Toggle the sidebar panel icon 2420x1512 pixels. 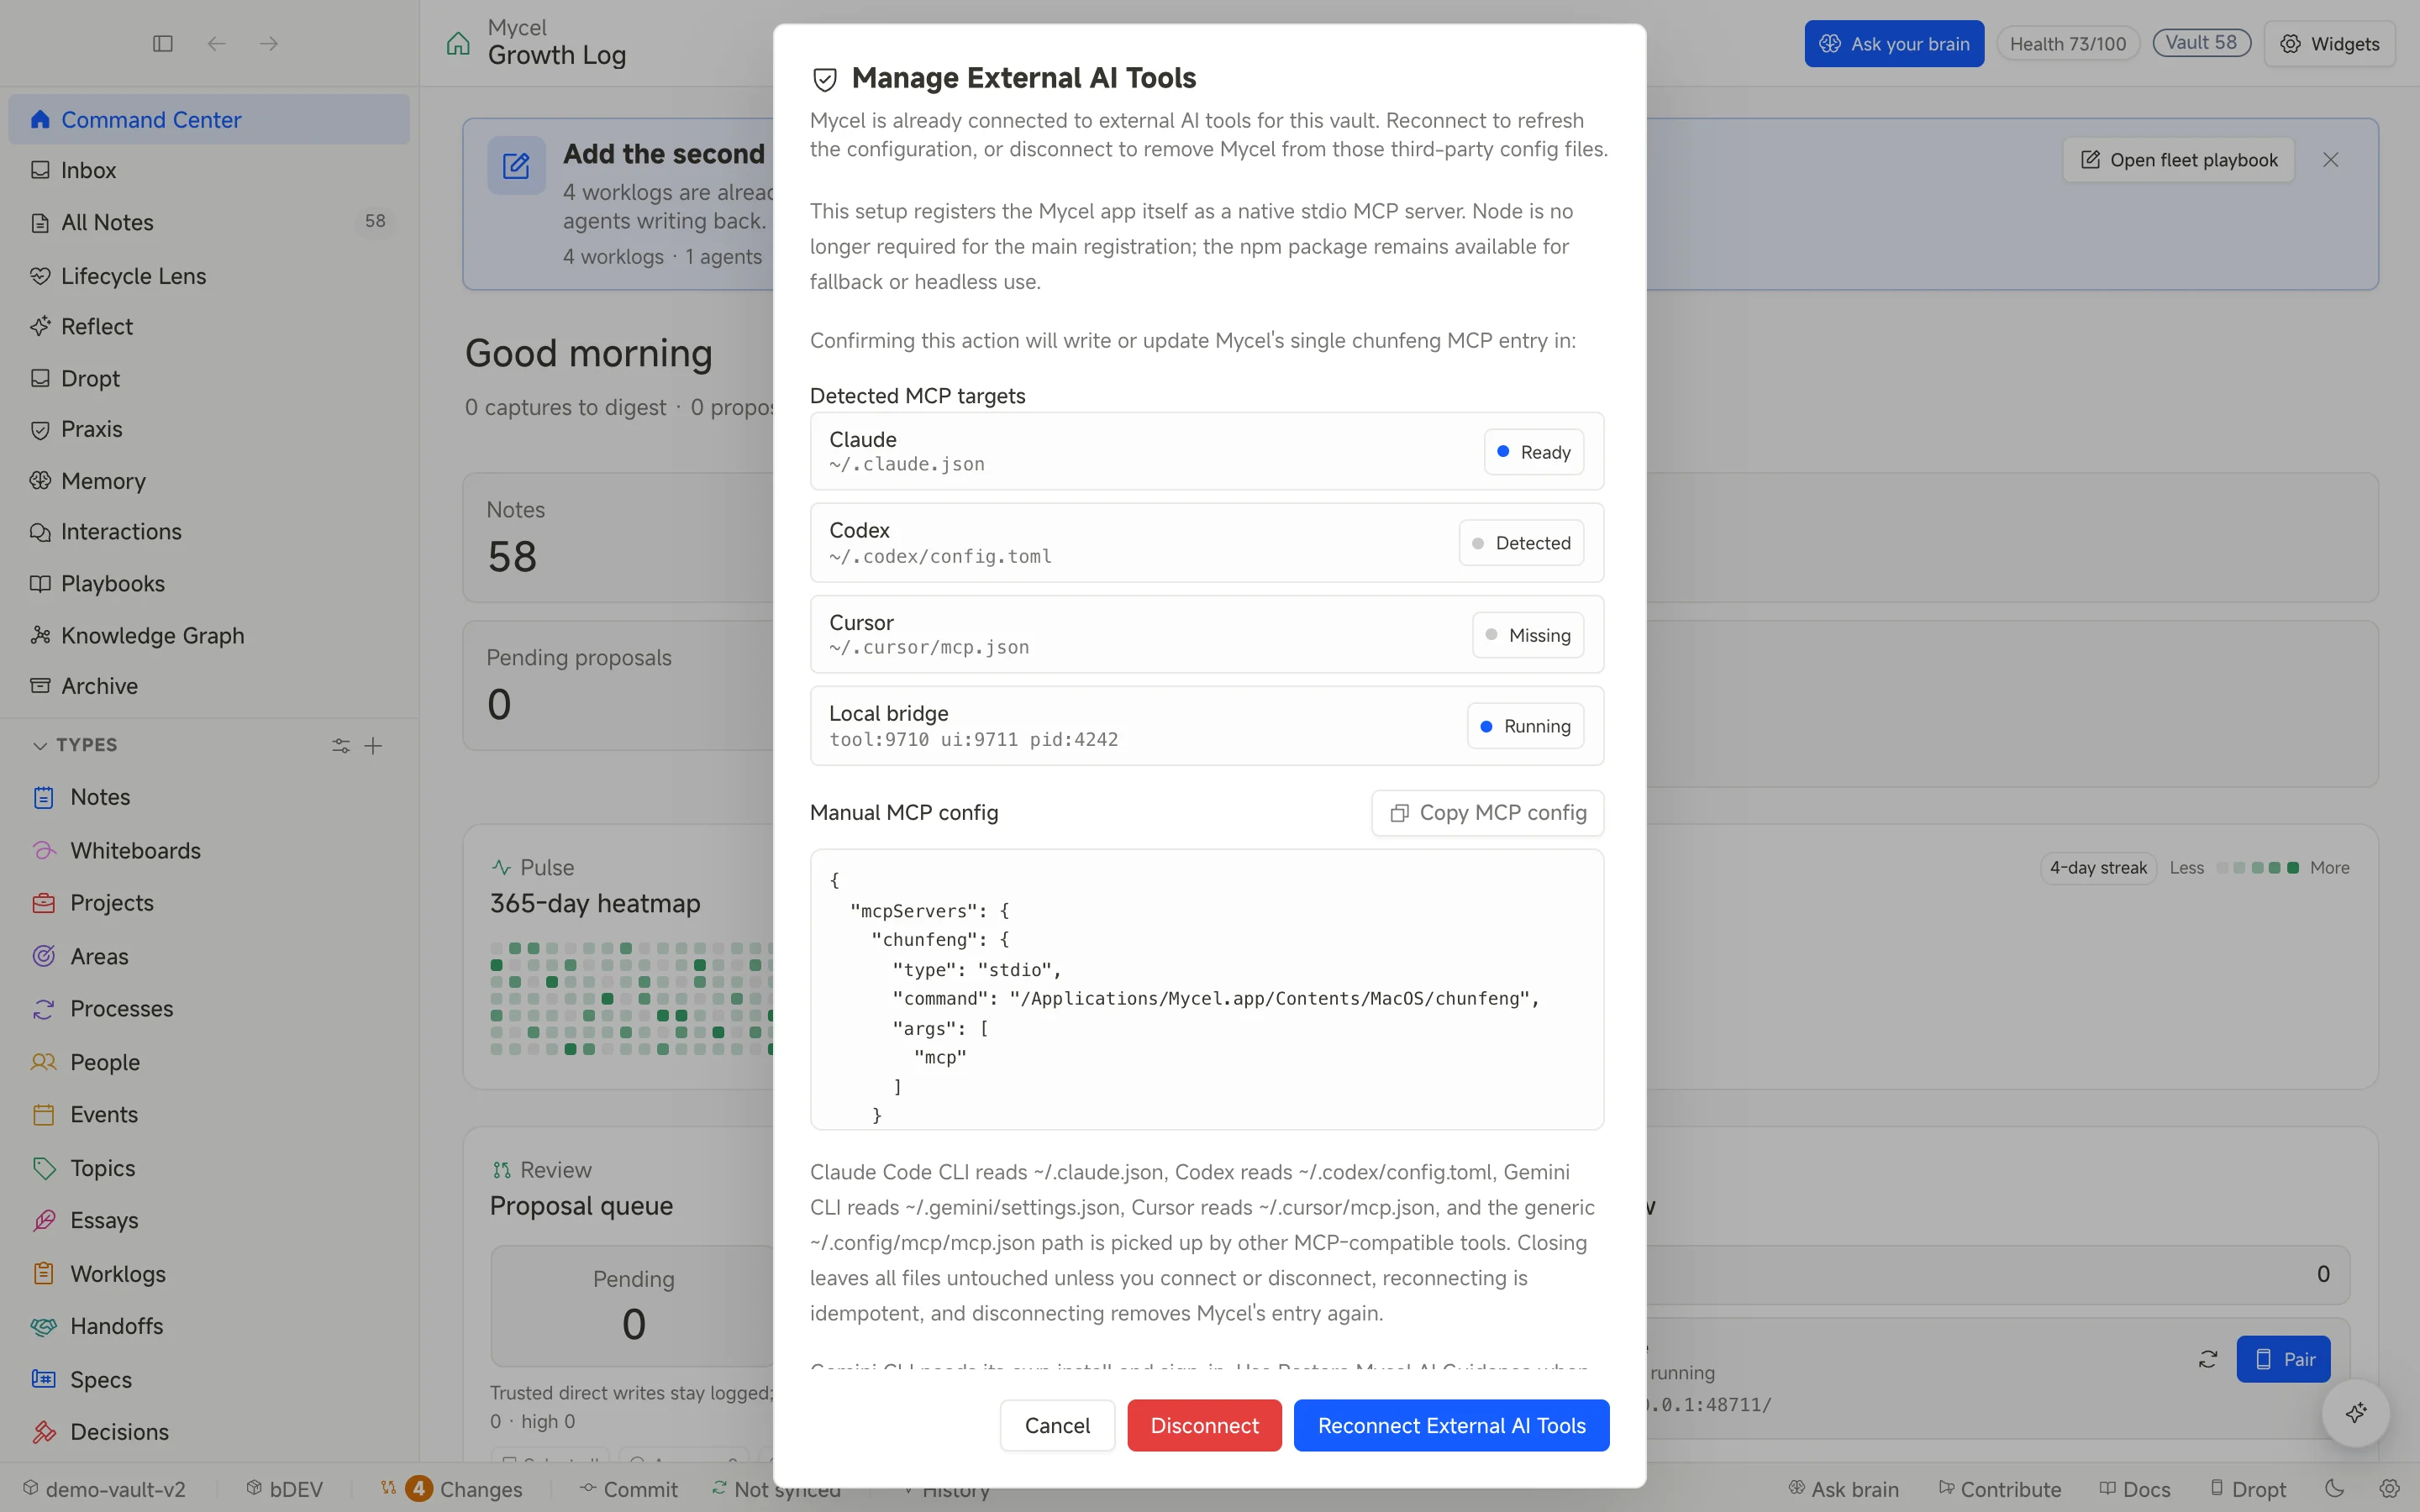(x=163, y=44)
